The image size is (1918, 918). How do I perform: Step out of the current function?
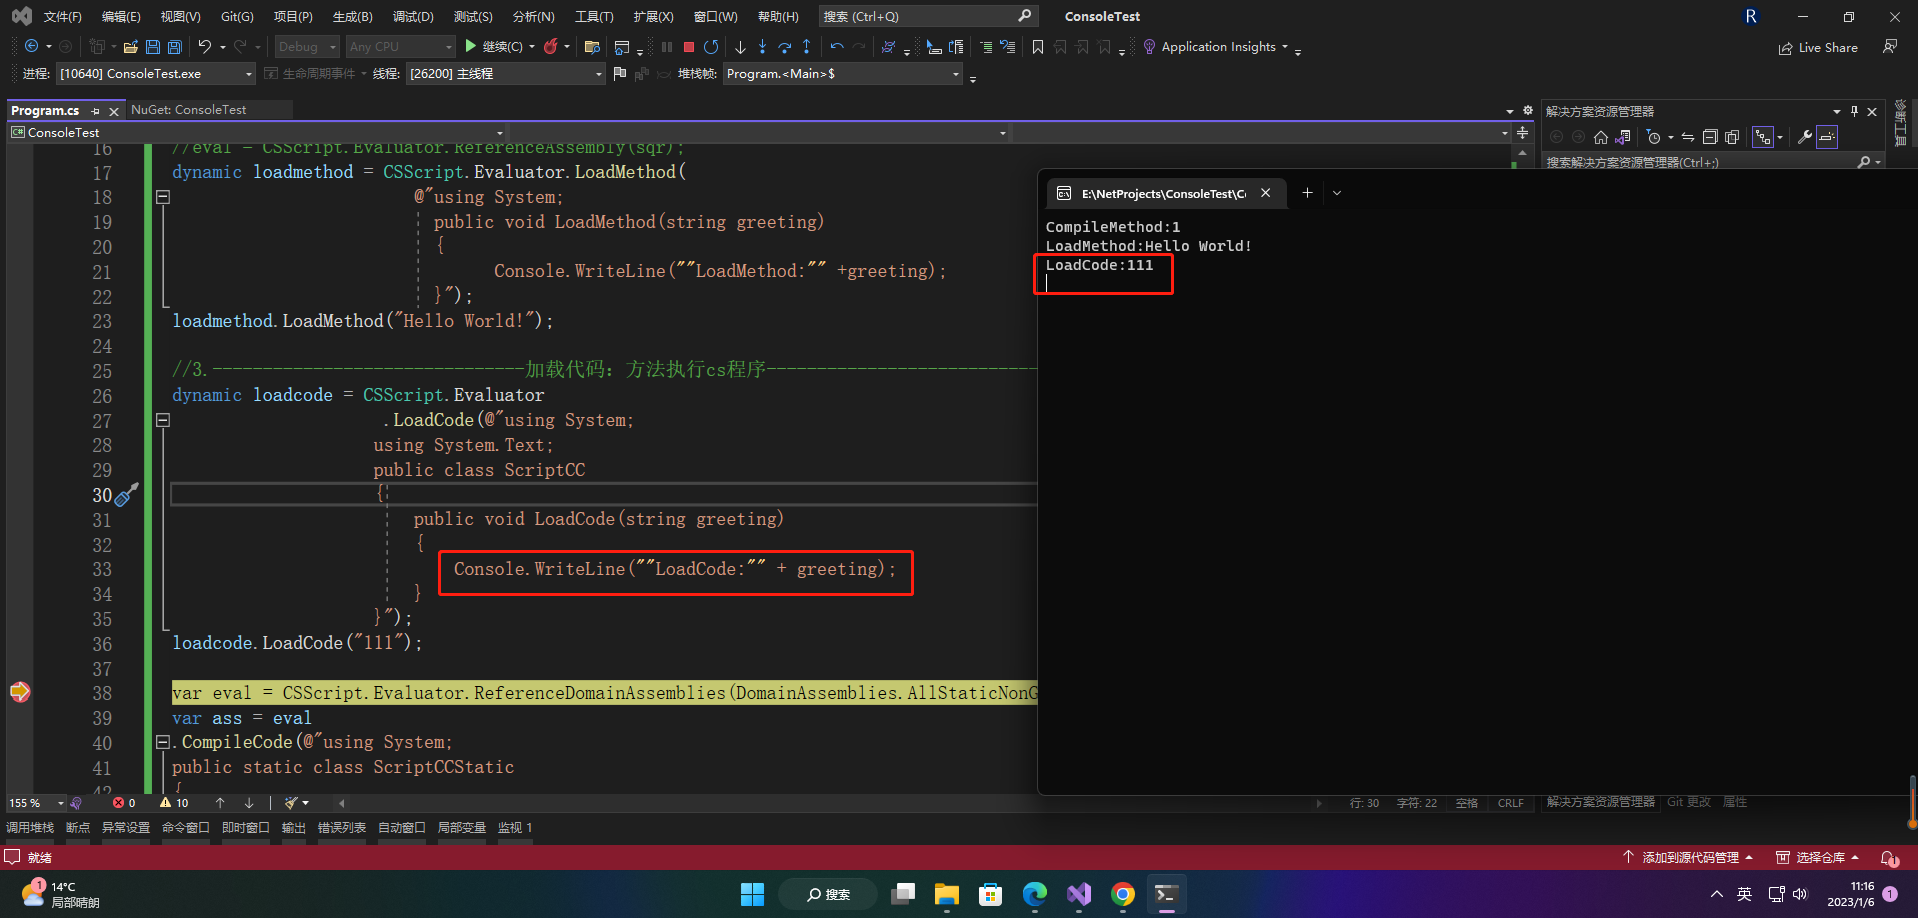tap(806, 47)
